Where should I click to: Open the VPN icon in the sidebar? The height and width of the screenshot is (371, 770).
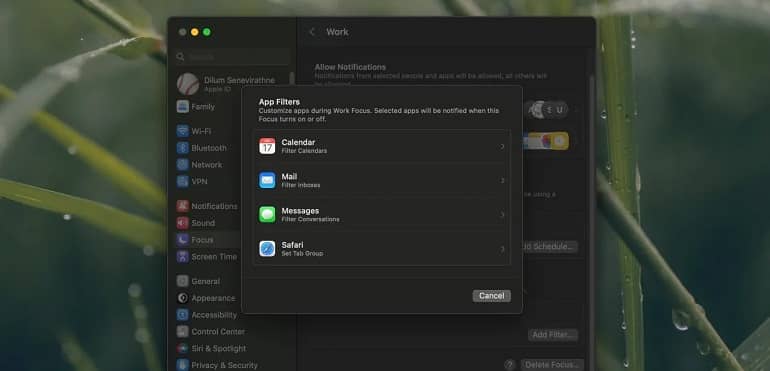183,181
